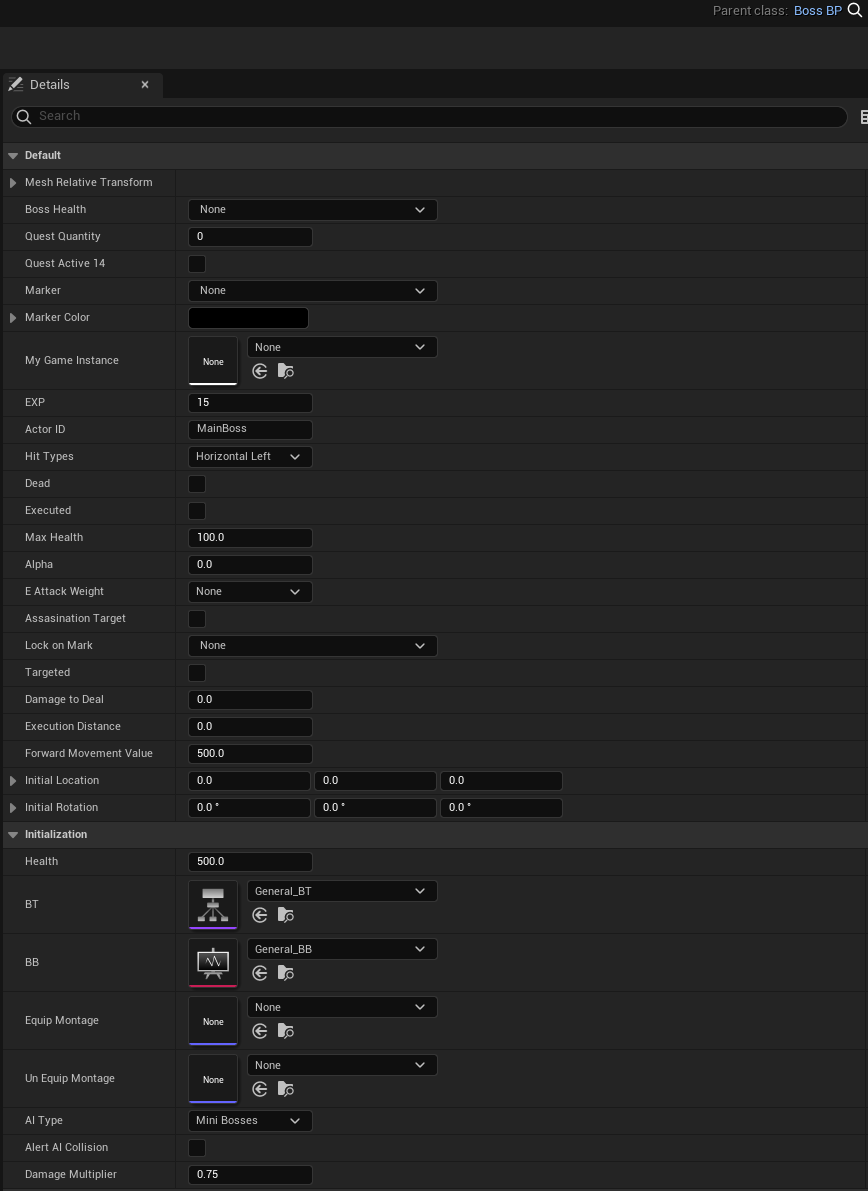This screenshot has width=868, height=1191.
Task: Click the Behavior Tree thumbnail for BT
Action: click(213, 905)
